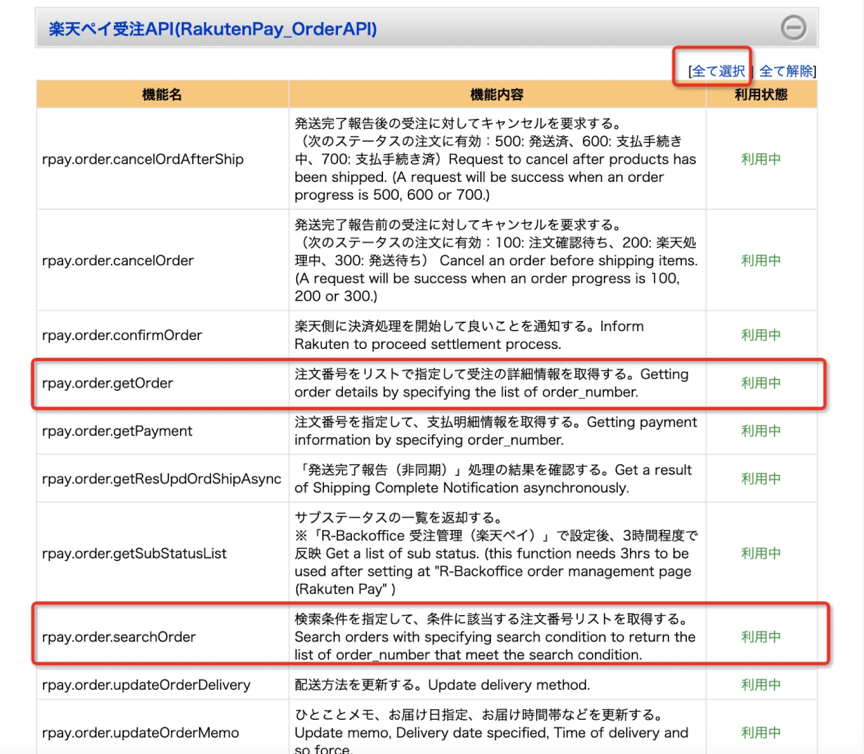864x754 pixels.
Task: Click the 機能内容 column header
Action: pos(497,95)
